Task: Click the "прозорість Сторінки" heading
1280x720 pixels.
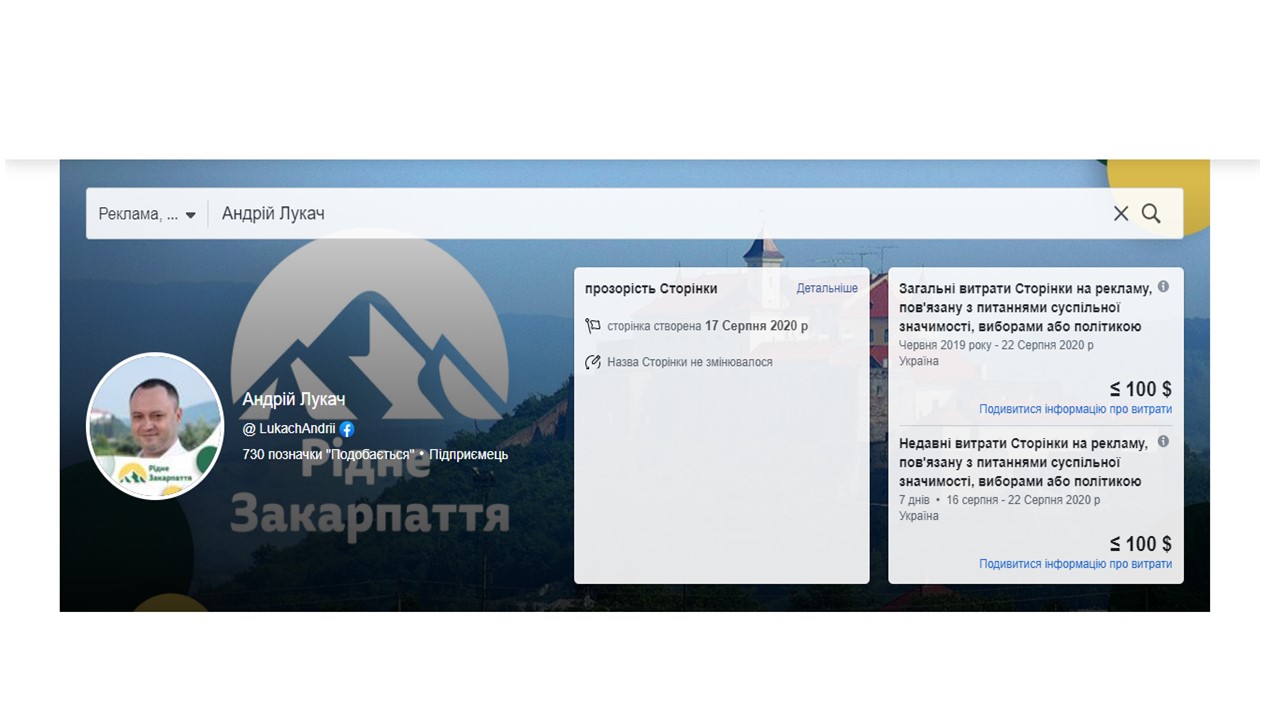Action: click(651, 289)
